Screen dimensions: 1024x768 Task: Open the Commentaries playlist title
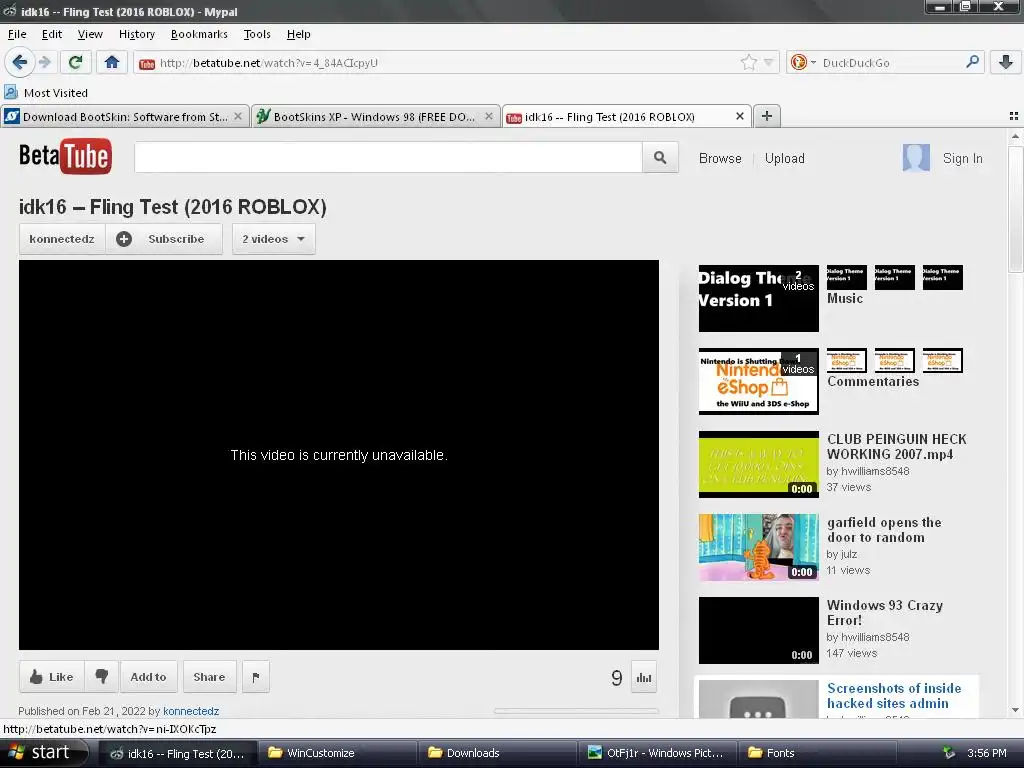click(872, 381)
